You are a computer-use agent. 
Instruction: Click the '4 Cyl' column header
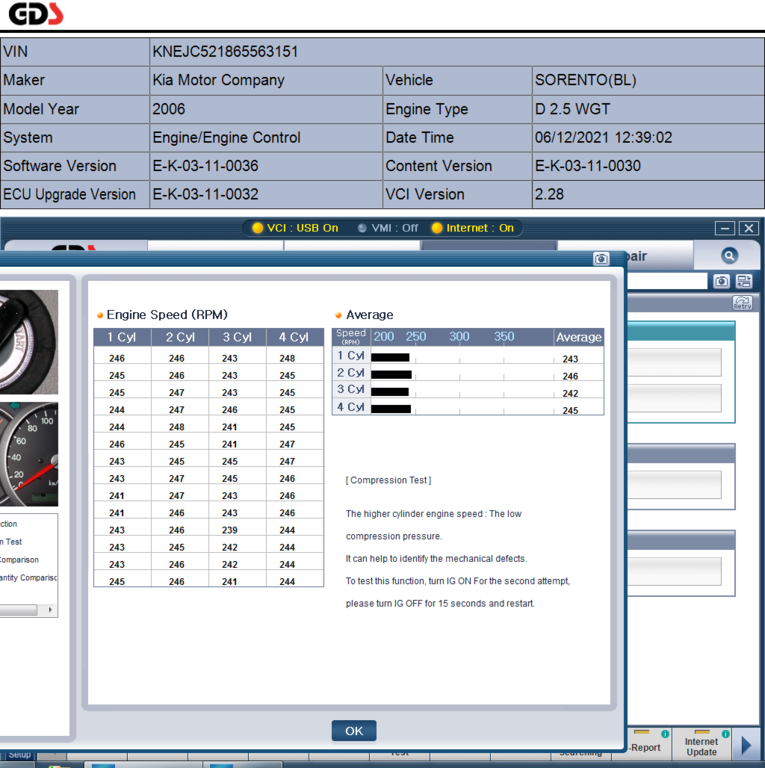click(294, 337)
